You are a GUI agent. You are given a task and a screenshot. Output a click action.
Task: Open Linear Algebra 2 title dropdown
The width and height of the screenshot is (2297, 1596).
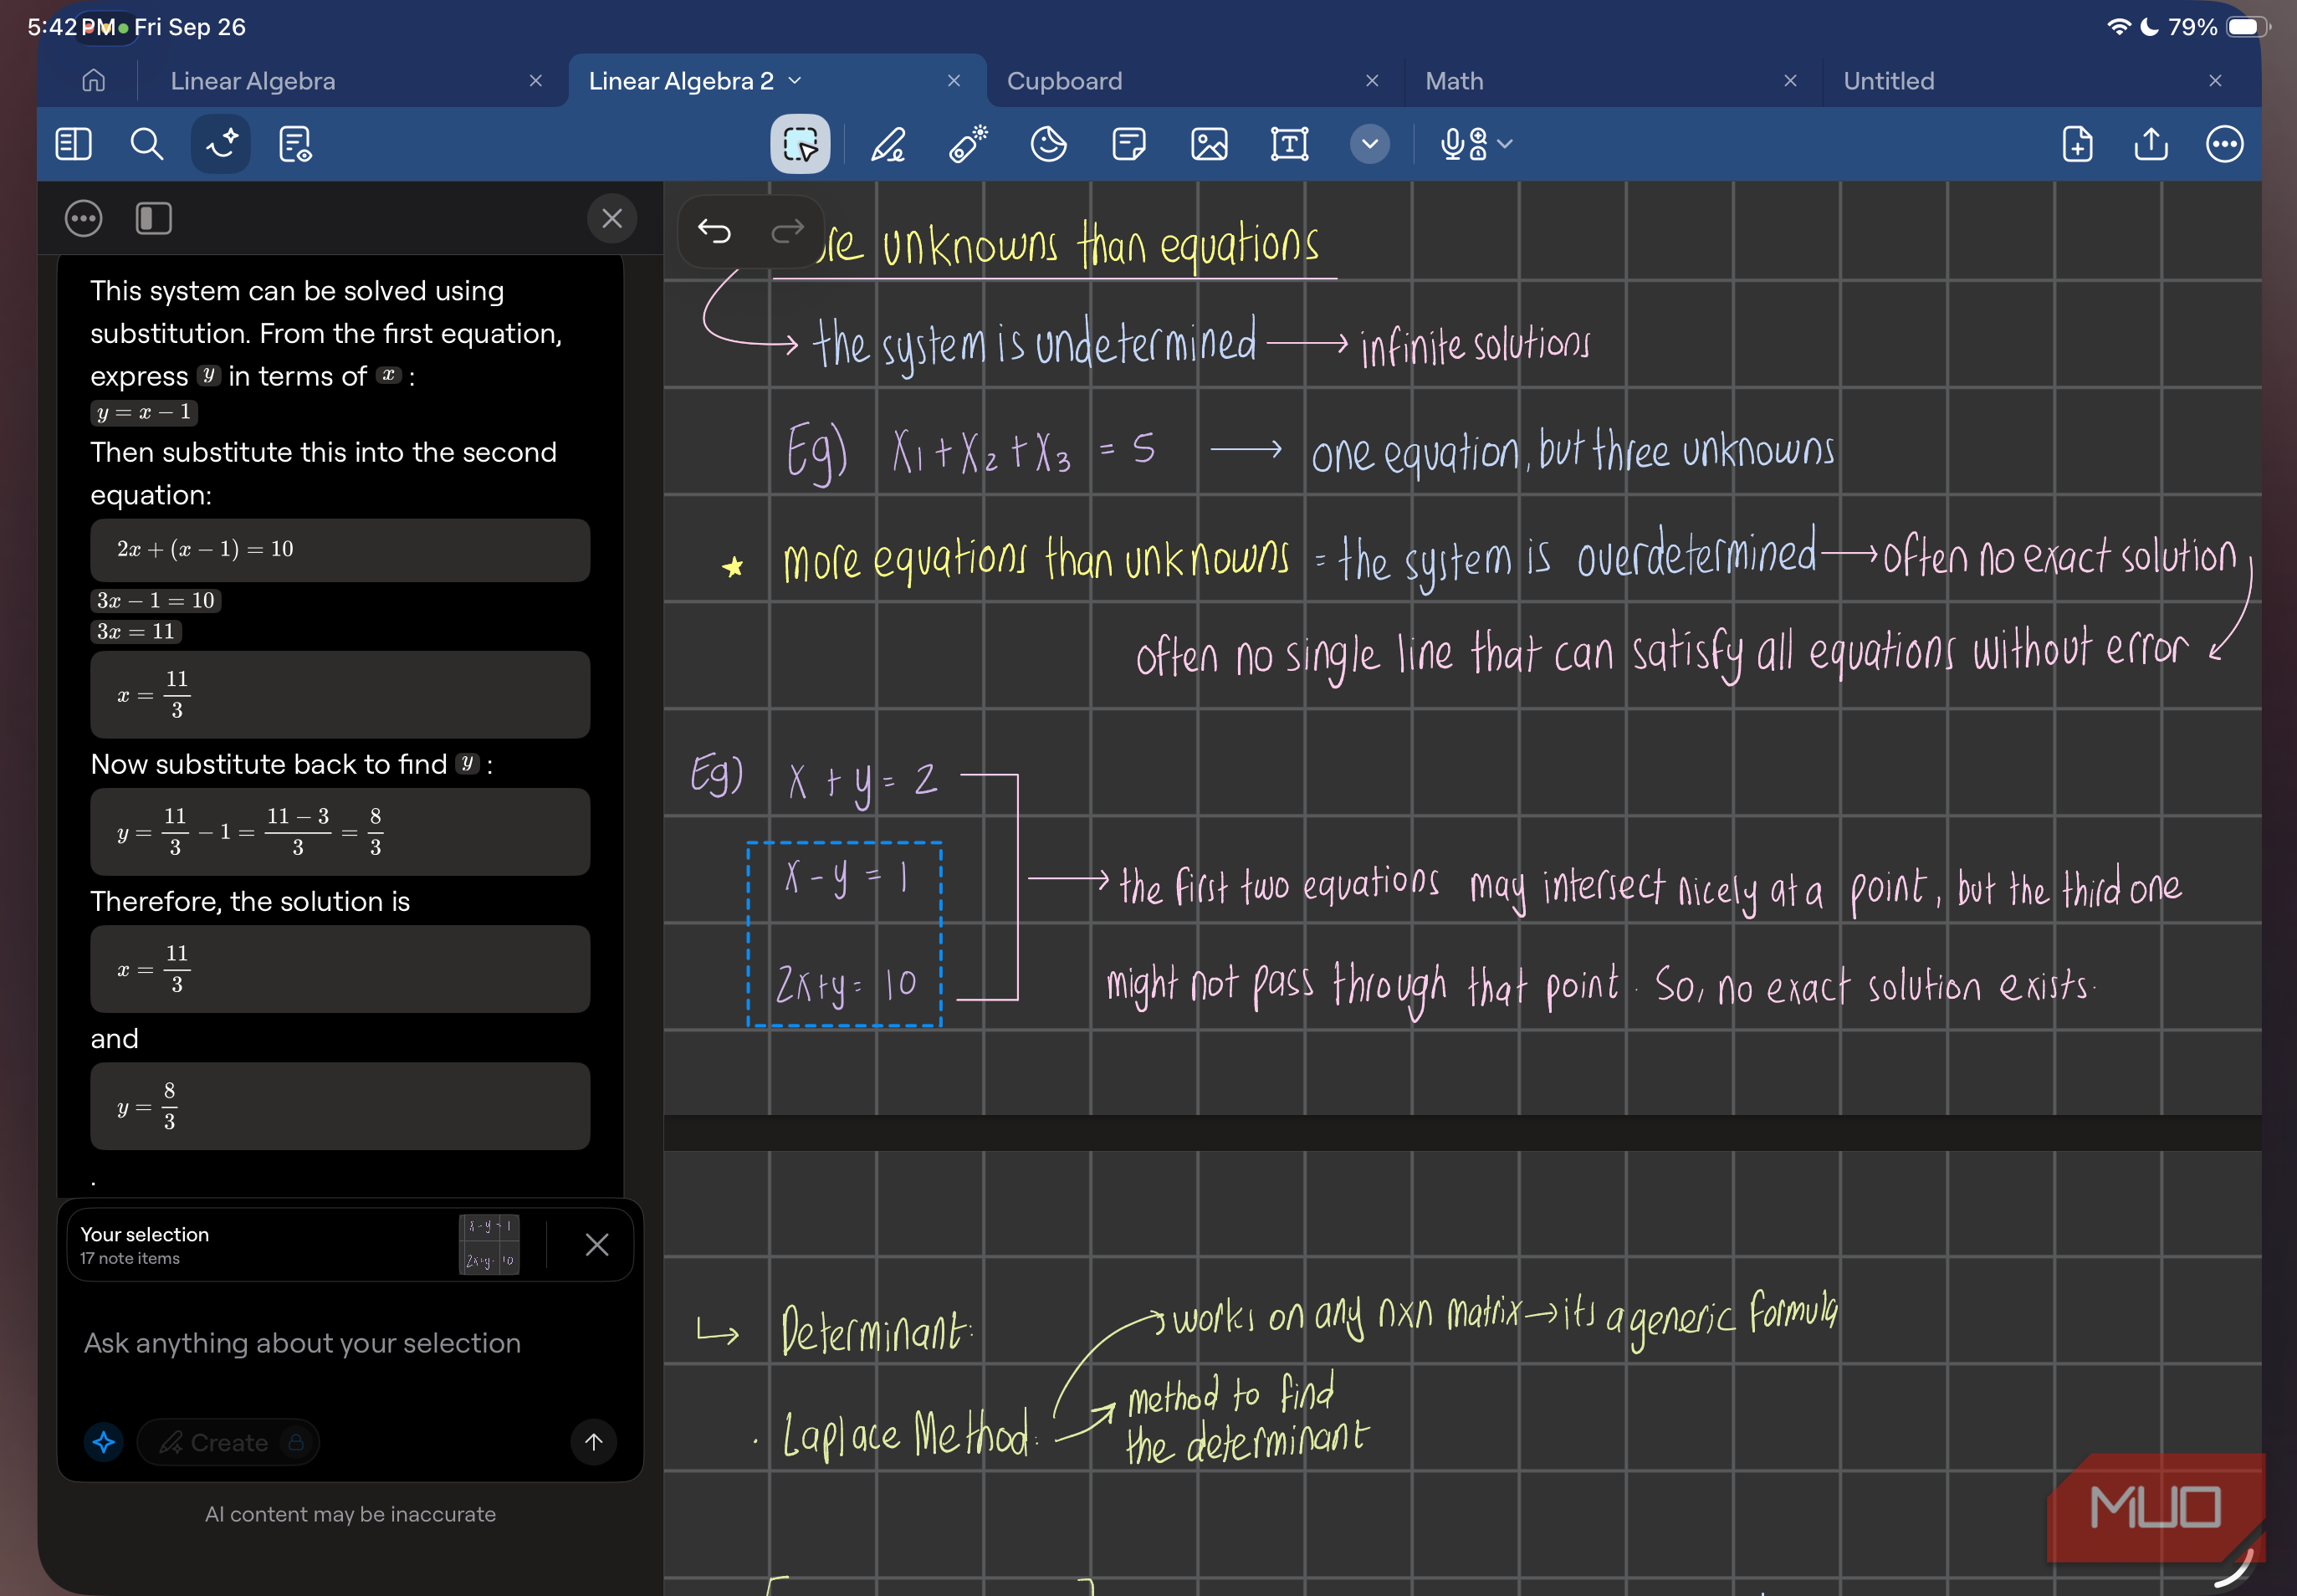[x=795, y=81]
